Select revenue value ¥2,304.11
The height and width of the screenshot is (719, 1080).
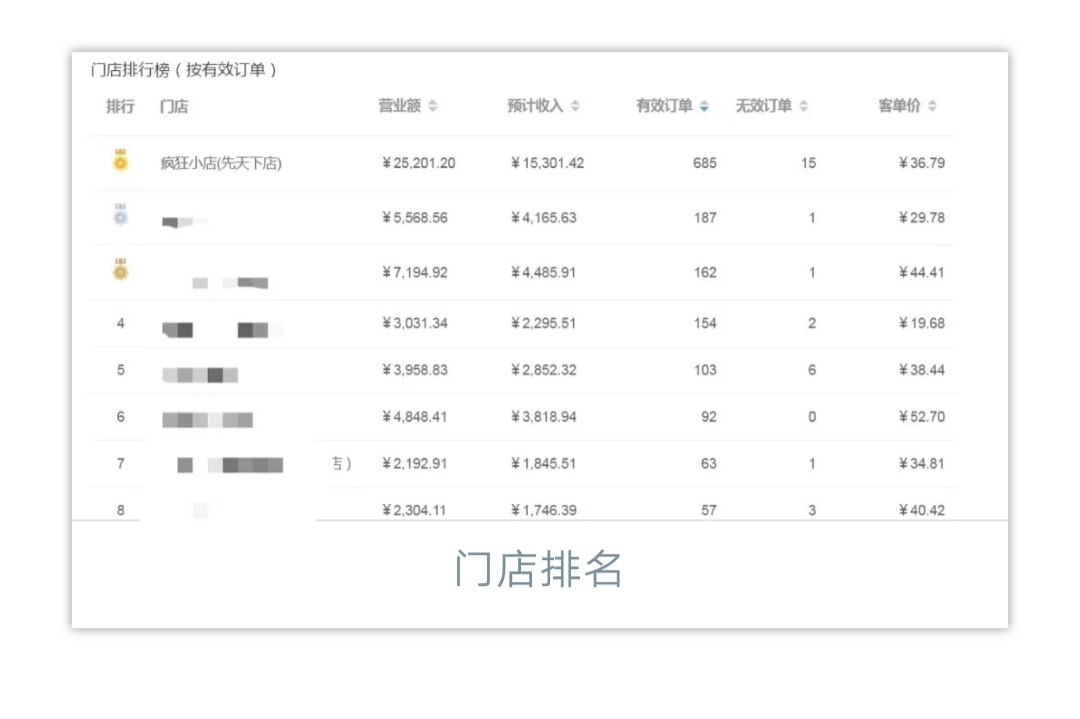click(415, 510)
